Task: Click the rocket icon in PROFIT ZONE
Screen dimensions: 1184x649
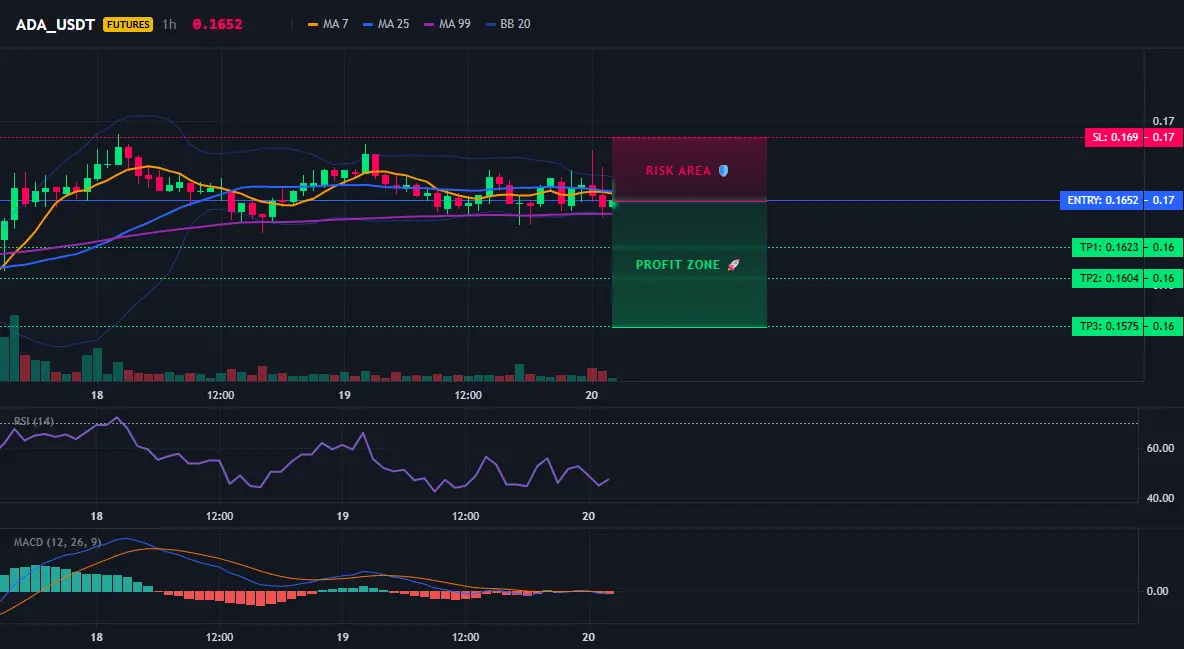Action: click(733, 265)
